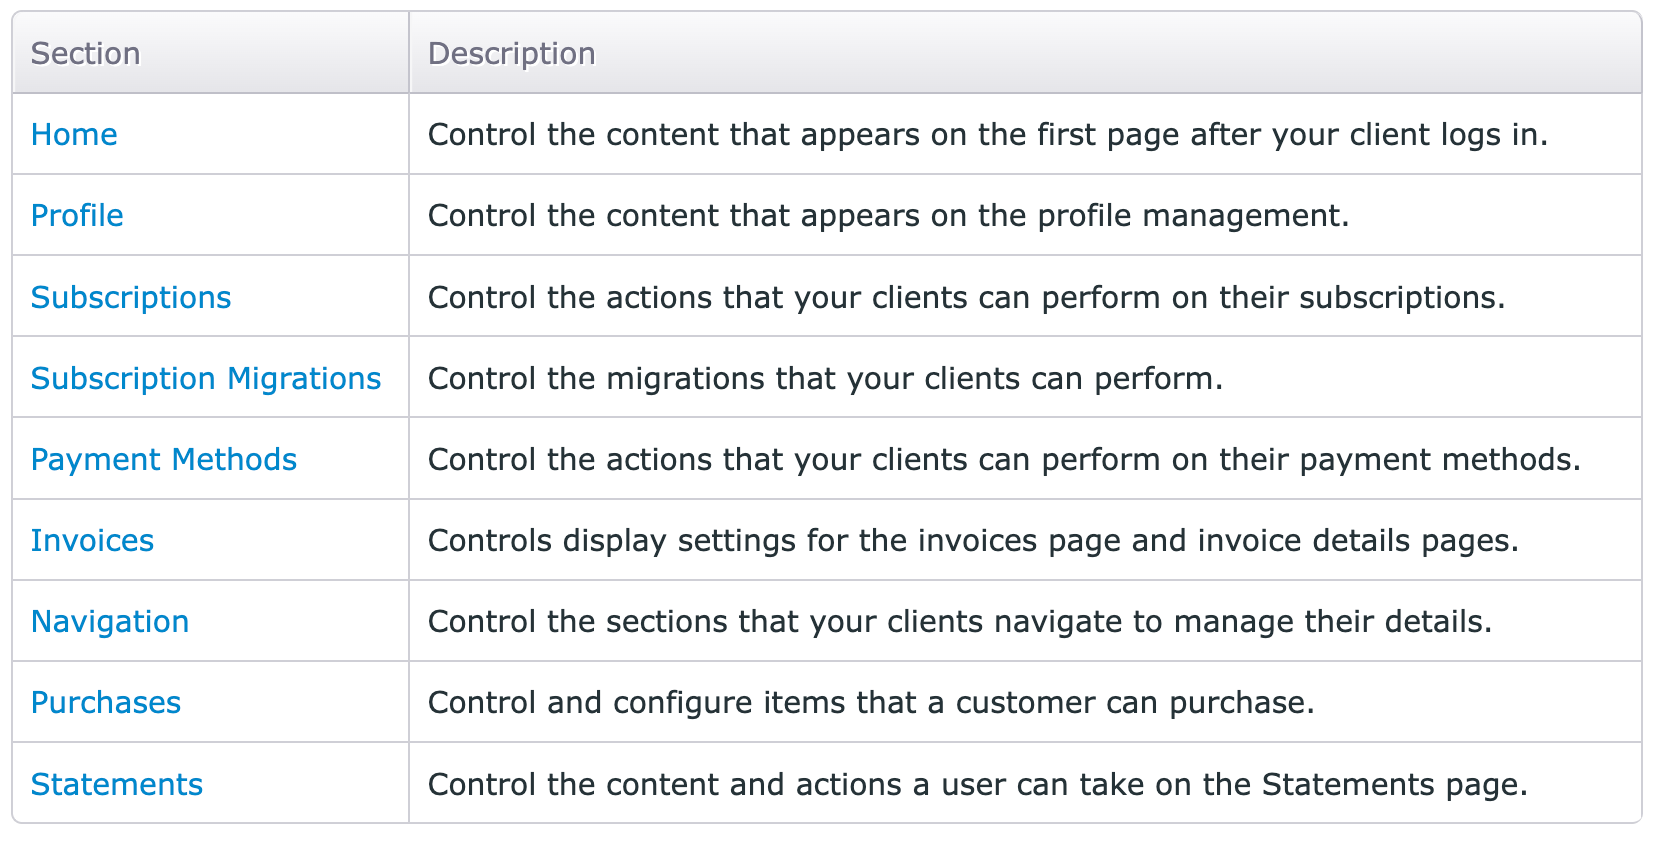1668x862 pixels.
Task: Visit the Navigation section link
Action: point(110,621)
